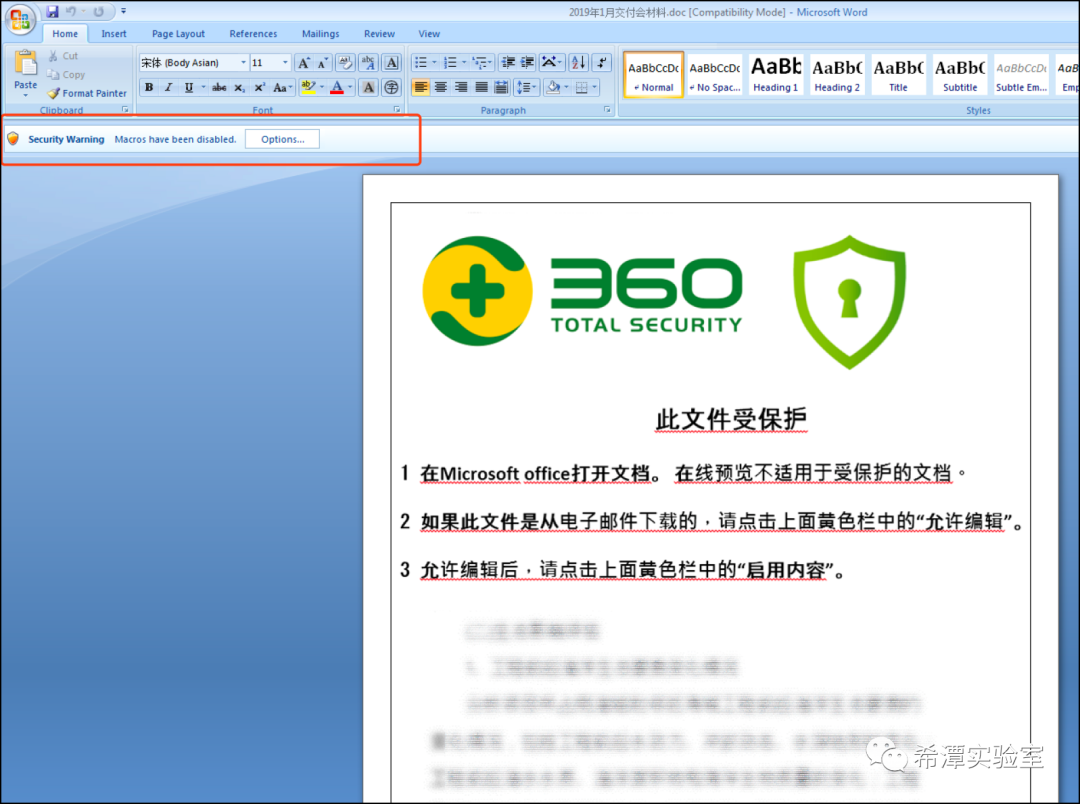Apply the Normal style

[x=654, y=74]
